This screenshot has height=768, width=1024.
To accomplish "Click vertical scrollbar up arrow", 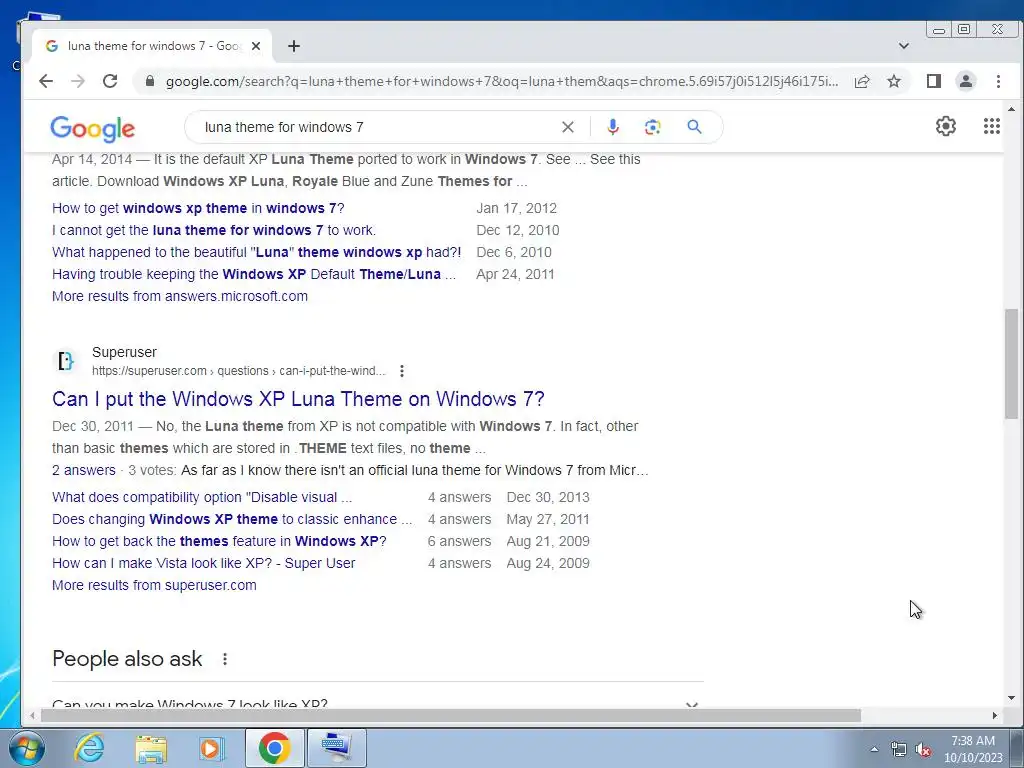I will tap(1011, 110).
